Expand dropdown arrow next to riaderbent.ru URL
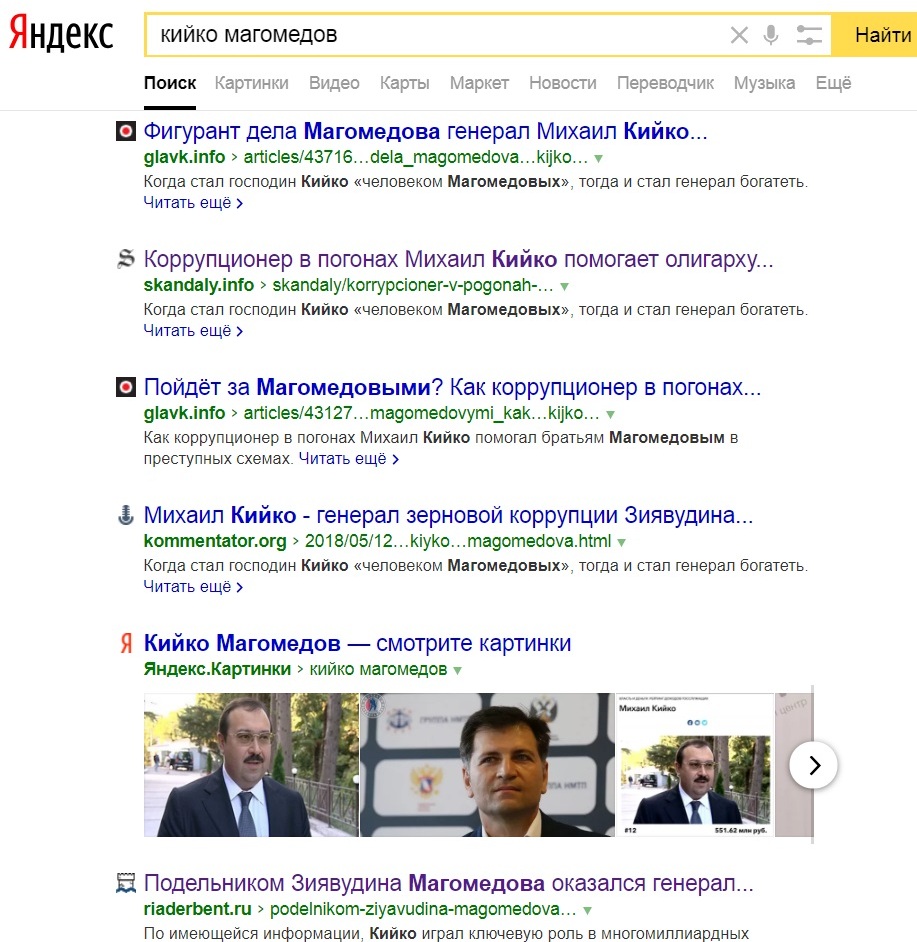The image size is (917, 942). [588, 911]
